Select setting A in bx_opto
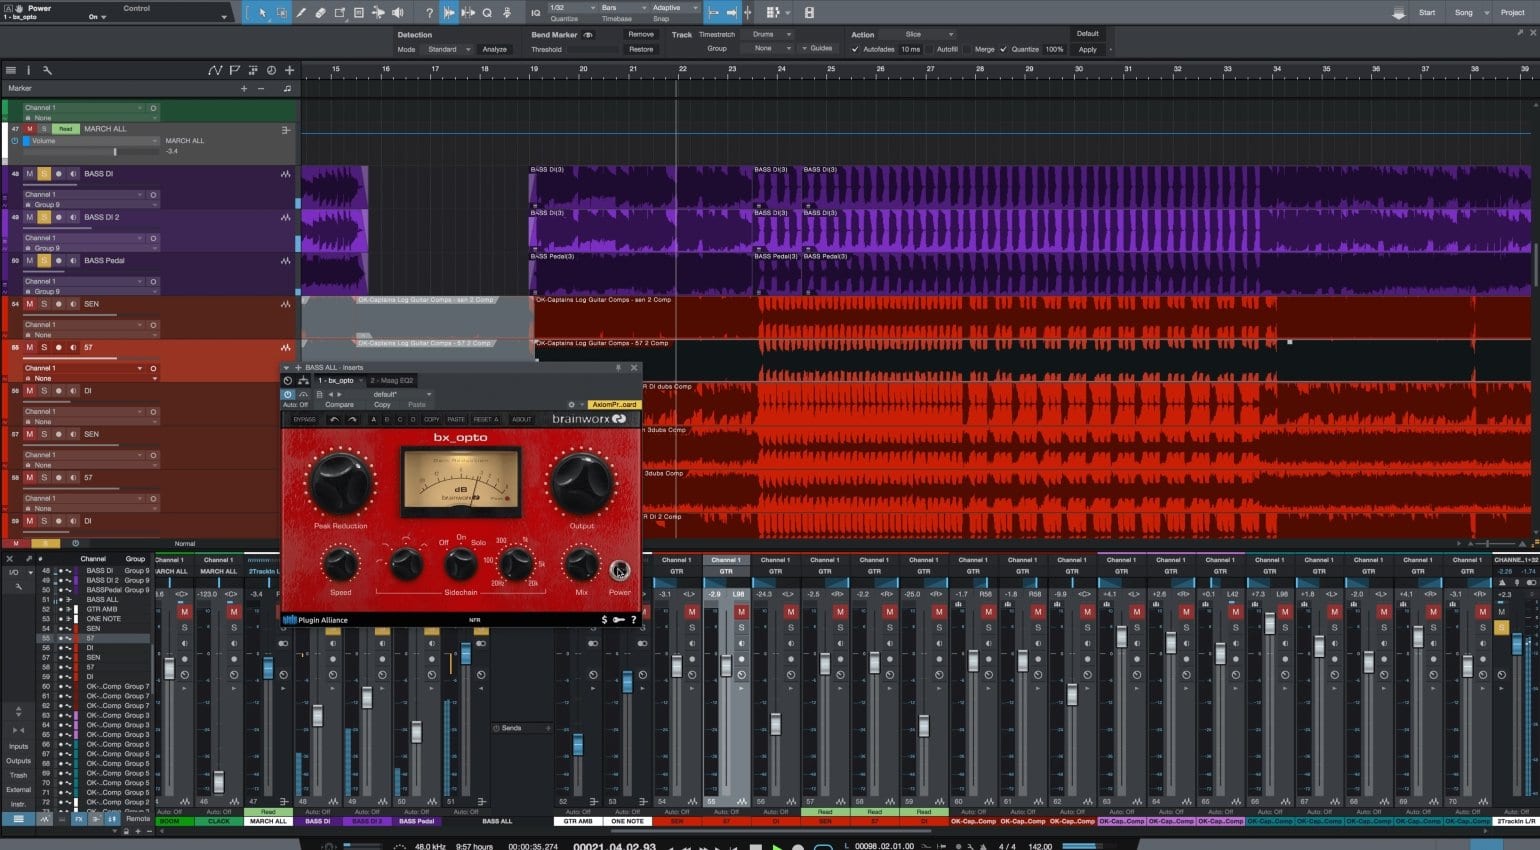This screenshot has height=850, width=1540. (x=374, y=419)
